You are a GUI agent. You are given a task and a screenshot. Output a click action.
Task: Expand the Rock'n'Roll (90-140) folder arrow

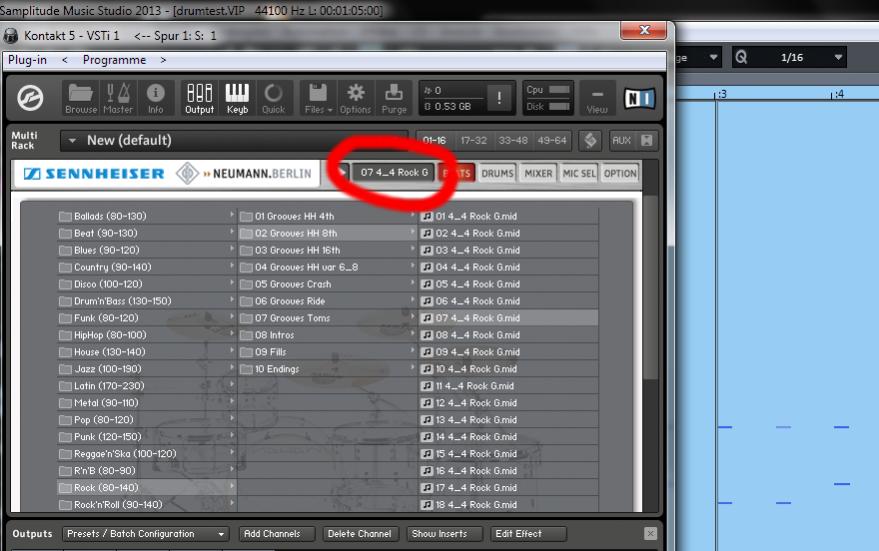pos(232,503)
